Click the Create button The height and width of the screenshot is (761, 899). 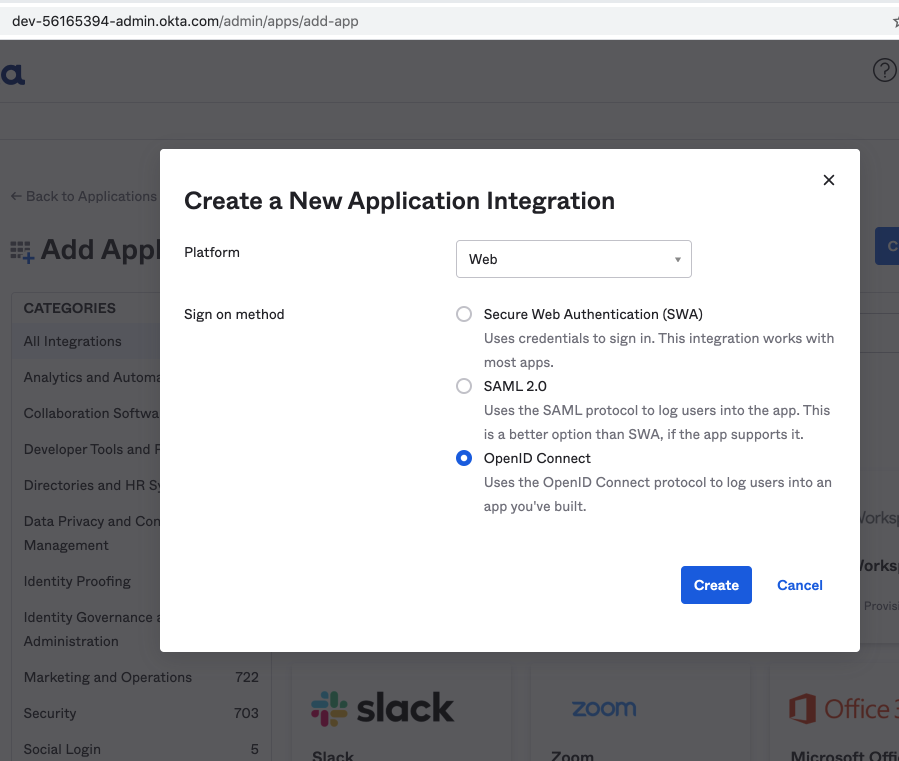coord(716,585)
